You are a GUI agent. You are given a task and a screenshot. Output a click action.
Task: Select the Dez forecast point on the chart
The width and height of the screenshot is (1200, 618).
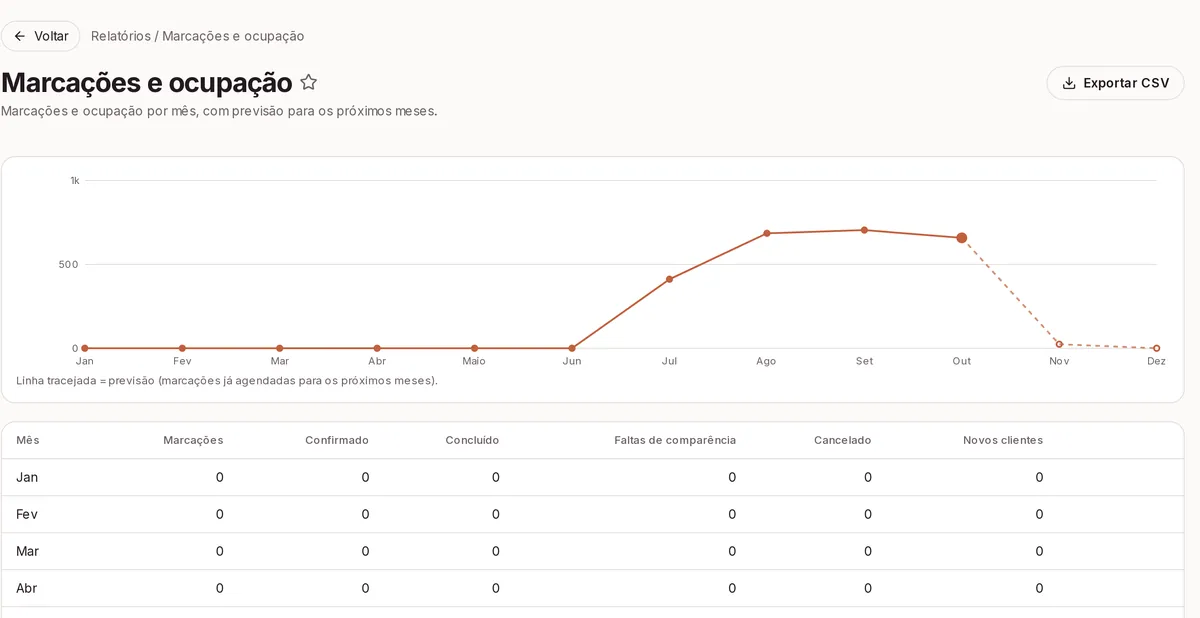1157,348
